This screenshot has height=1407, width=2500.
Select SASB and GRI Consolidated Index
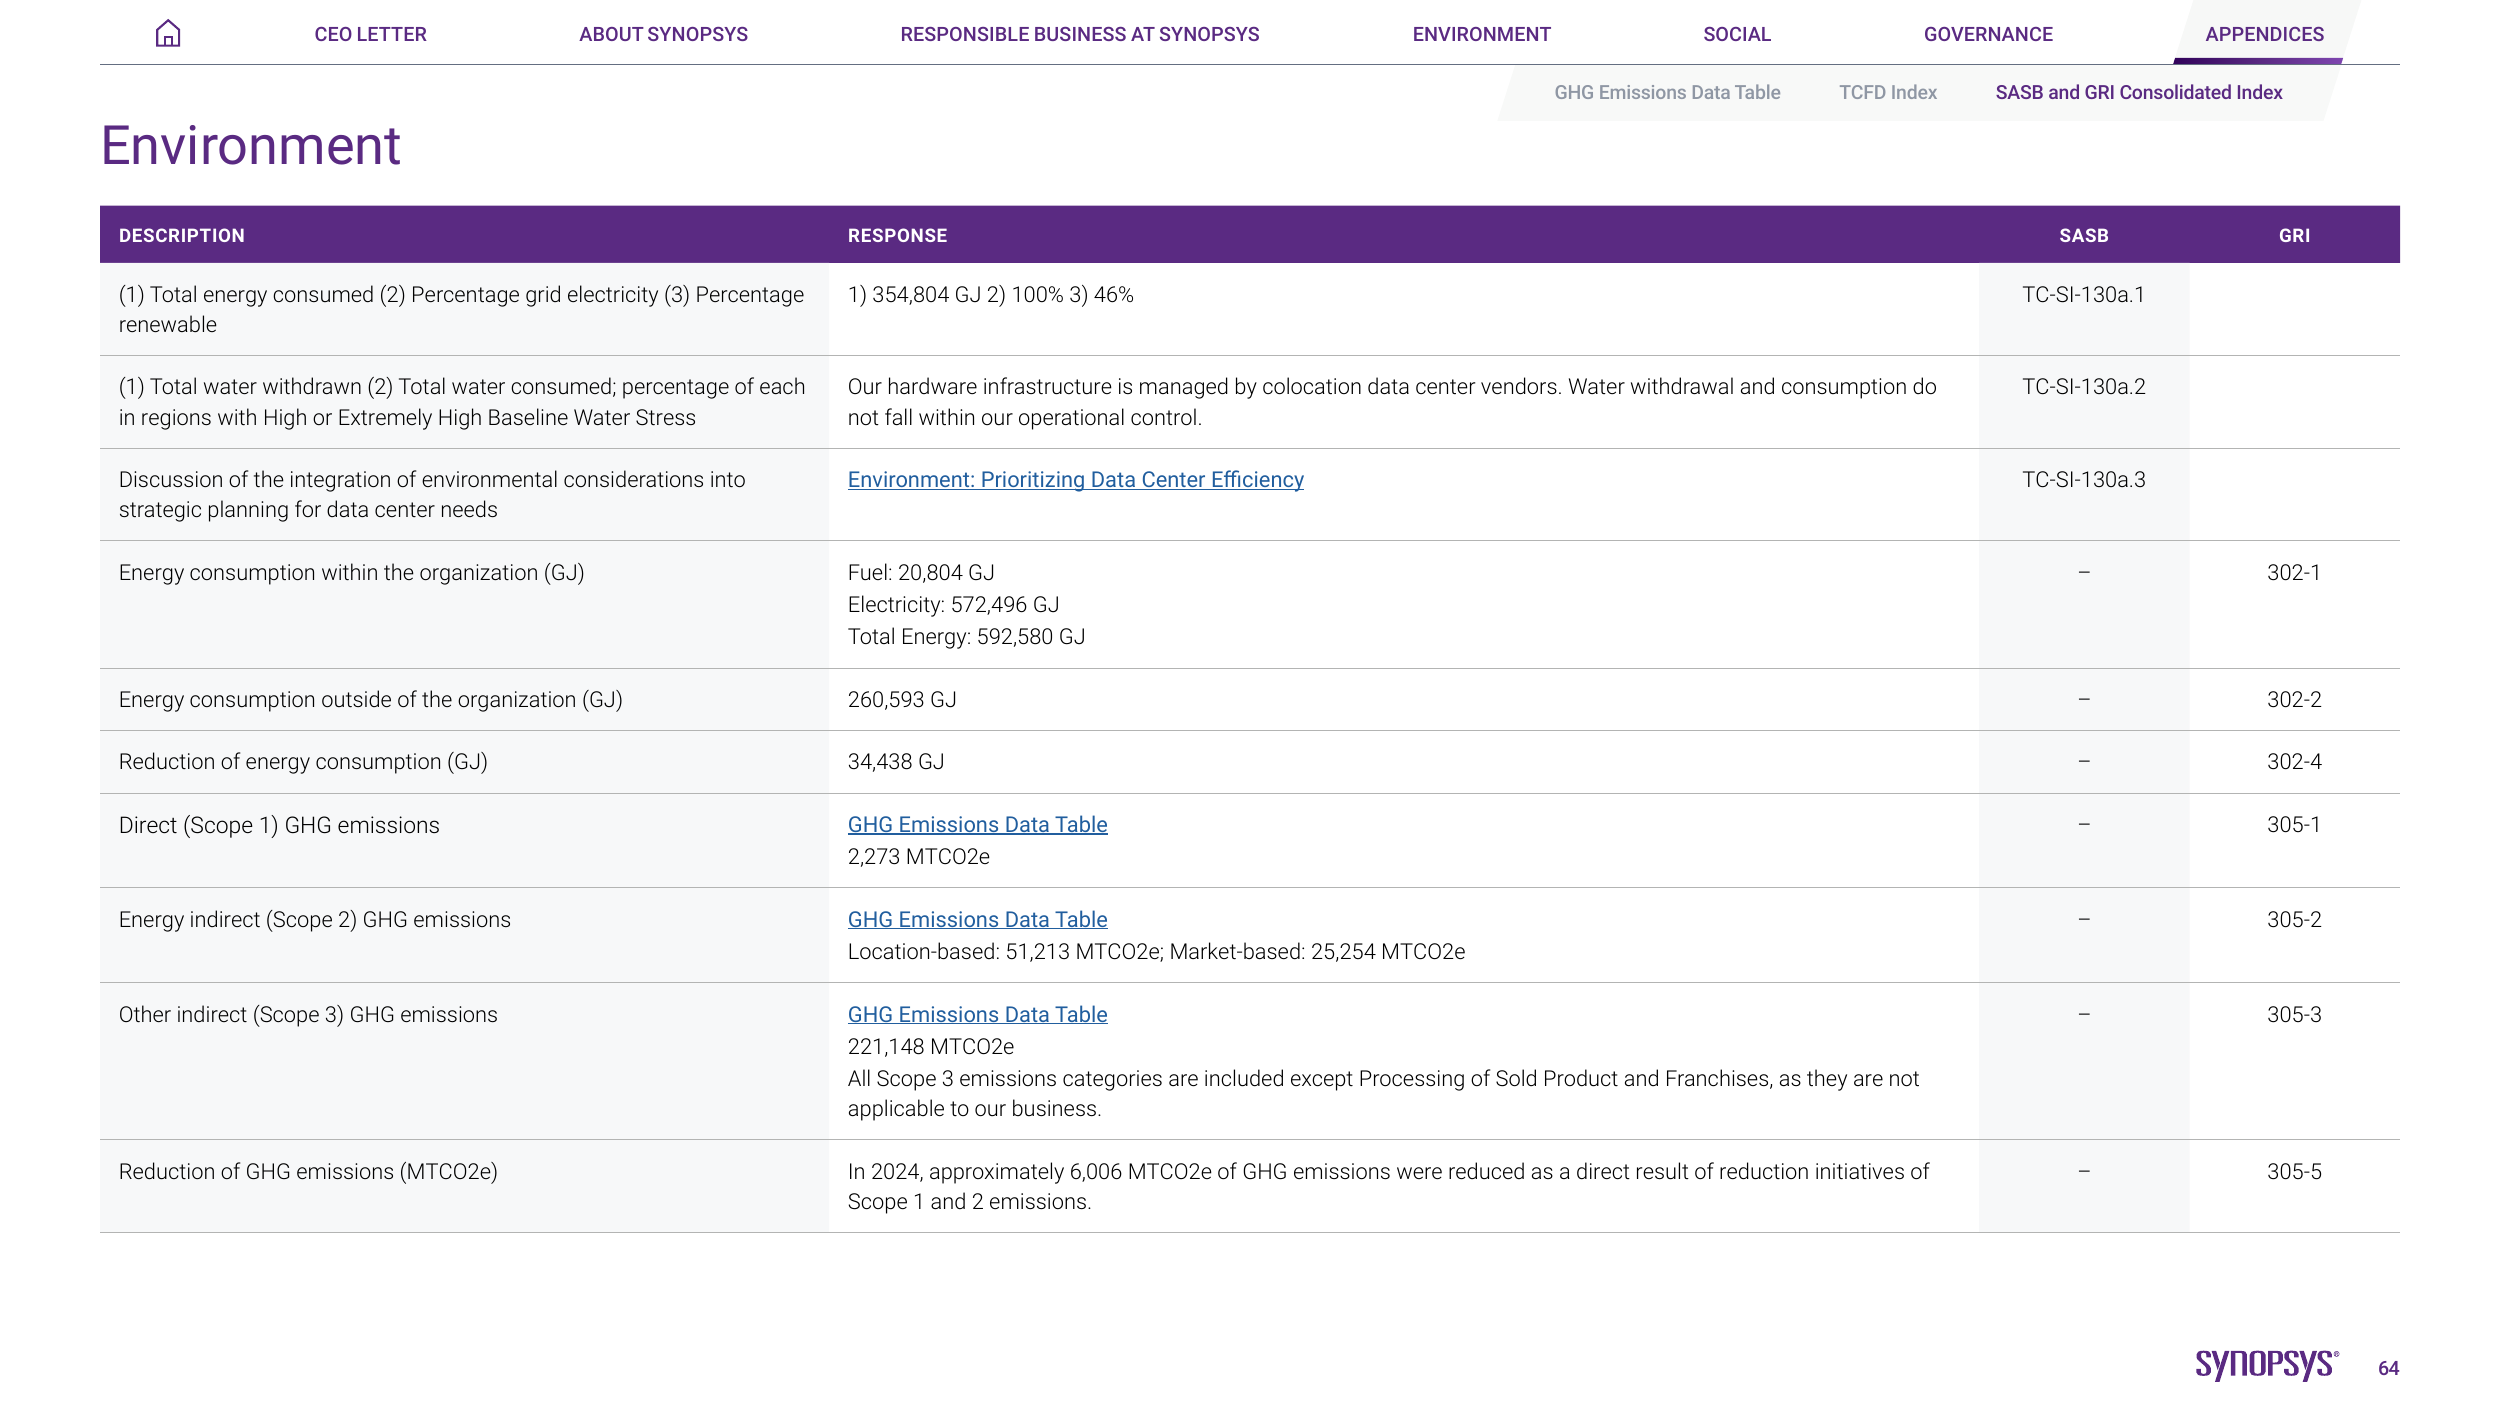click(x=2139, y=92)
